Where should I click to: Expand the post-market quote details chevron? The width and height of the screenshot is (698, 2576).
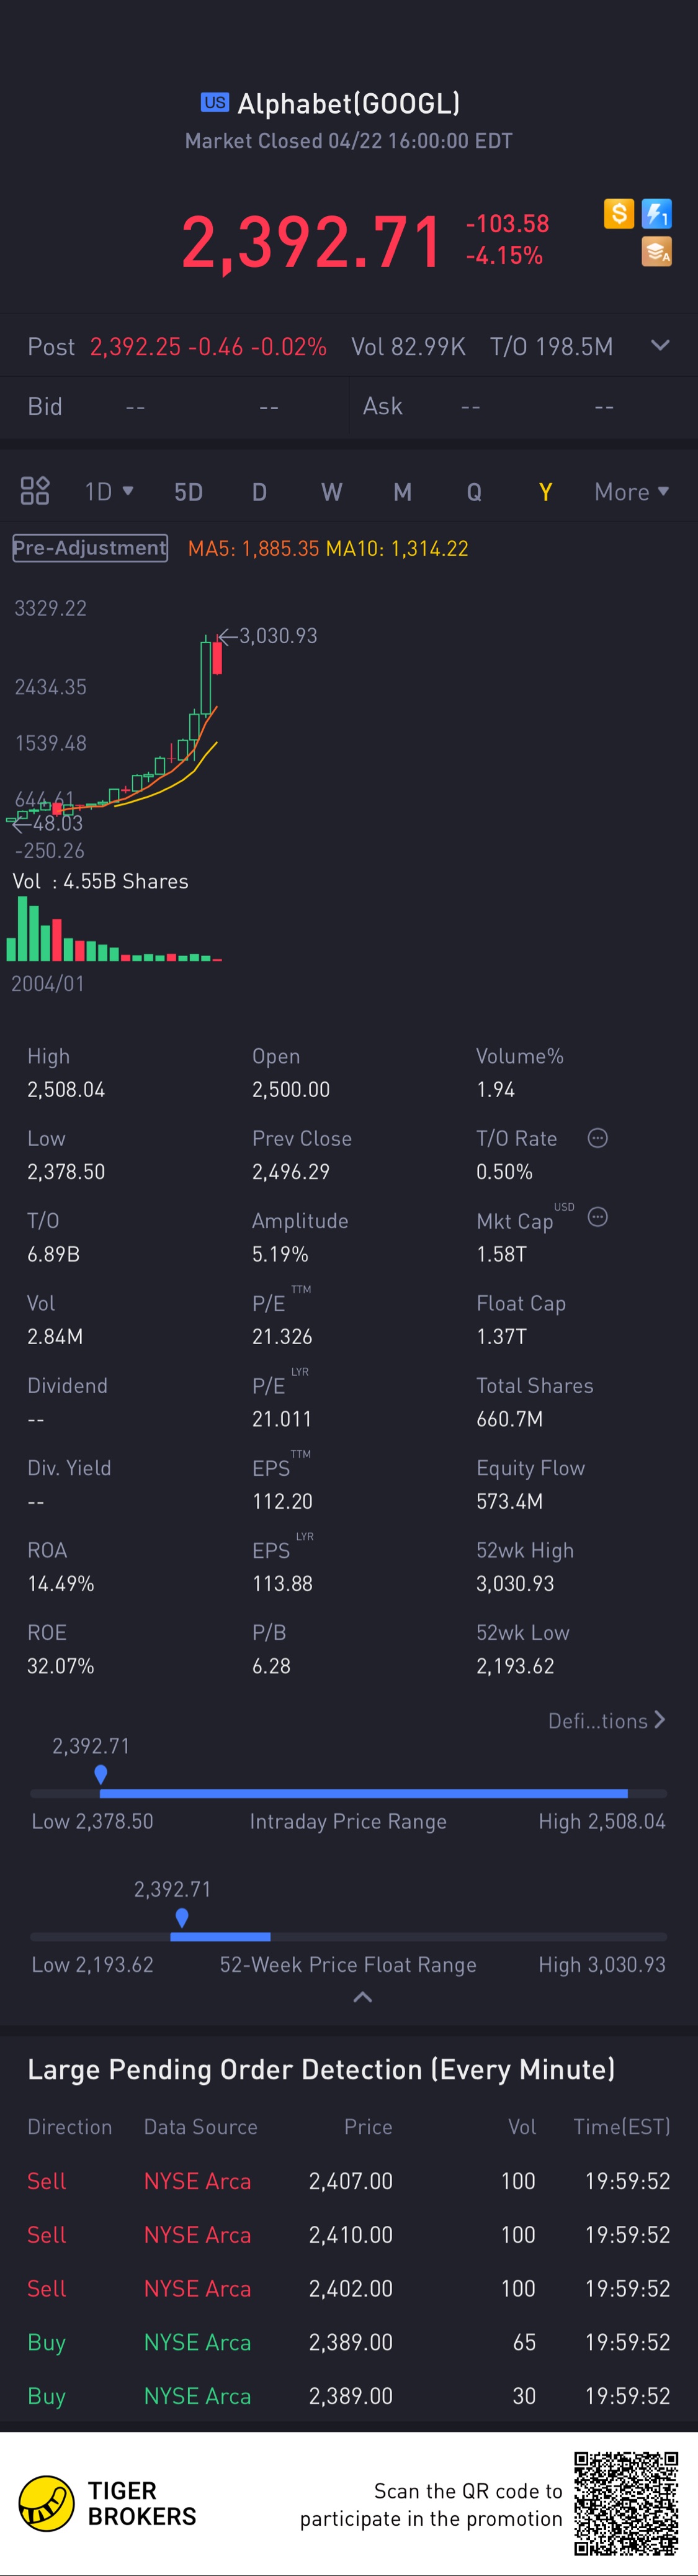click(x=660, y=345)
